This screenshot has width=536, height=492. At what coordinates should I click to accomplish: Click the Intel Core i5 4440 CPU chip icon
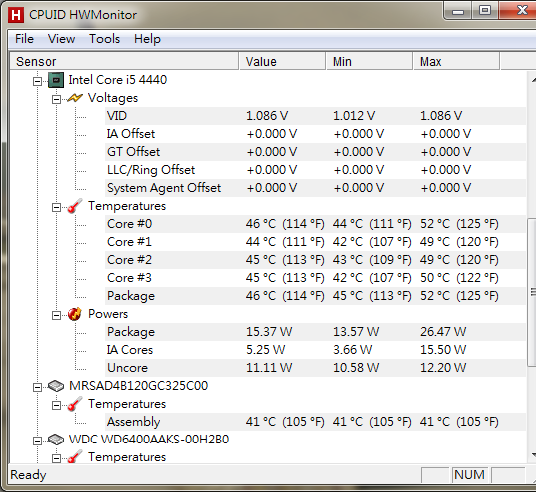[56, 80]
